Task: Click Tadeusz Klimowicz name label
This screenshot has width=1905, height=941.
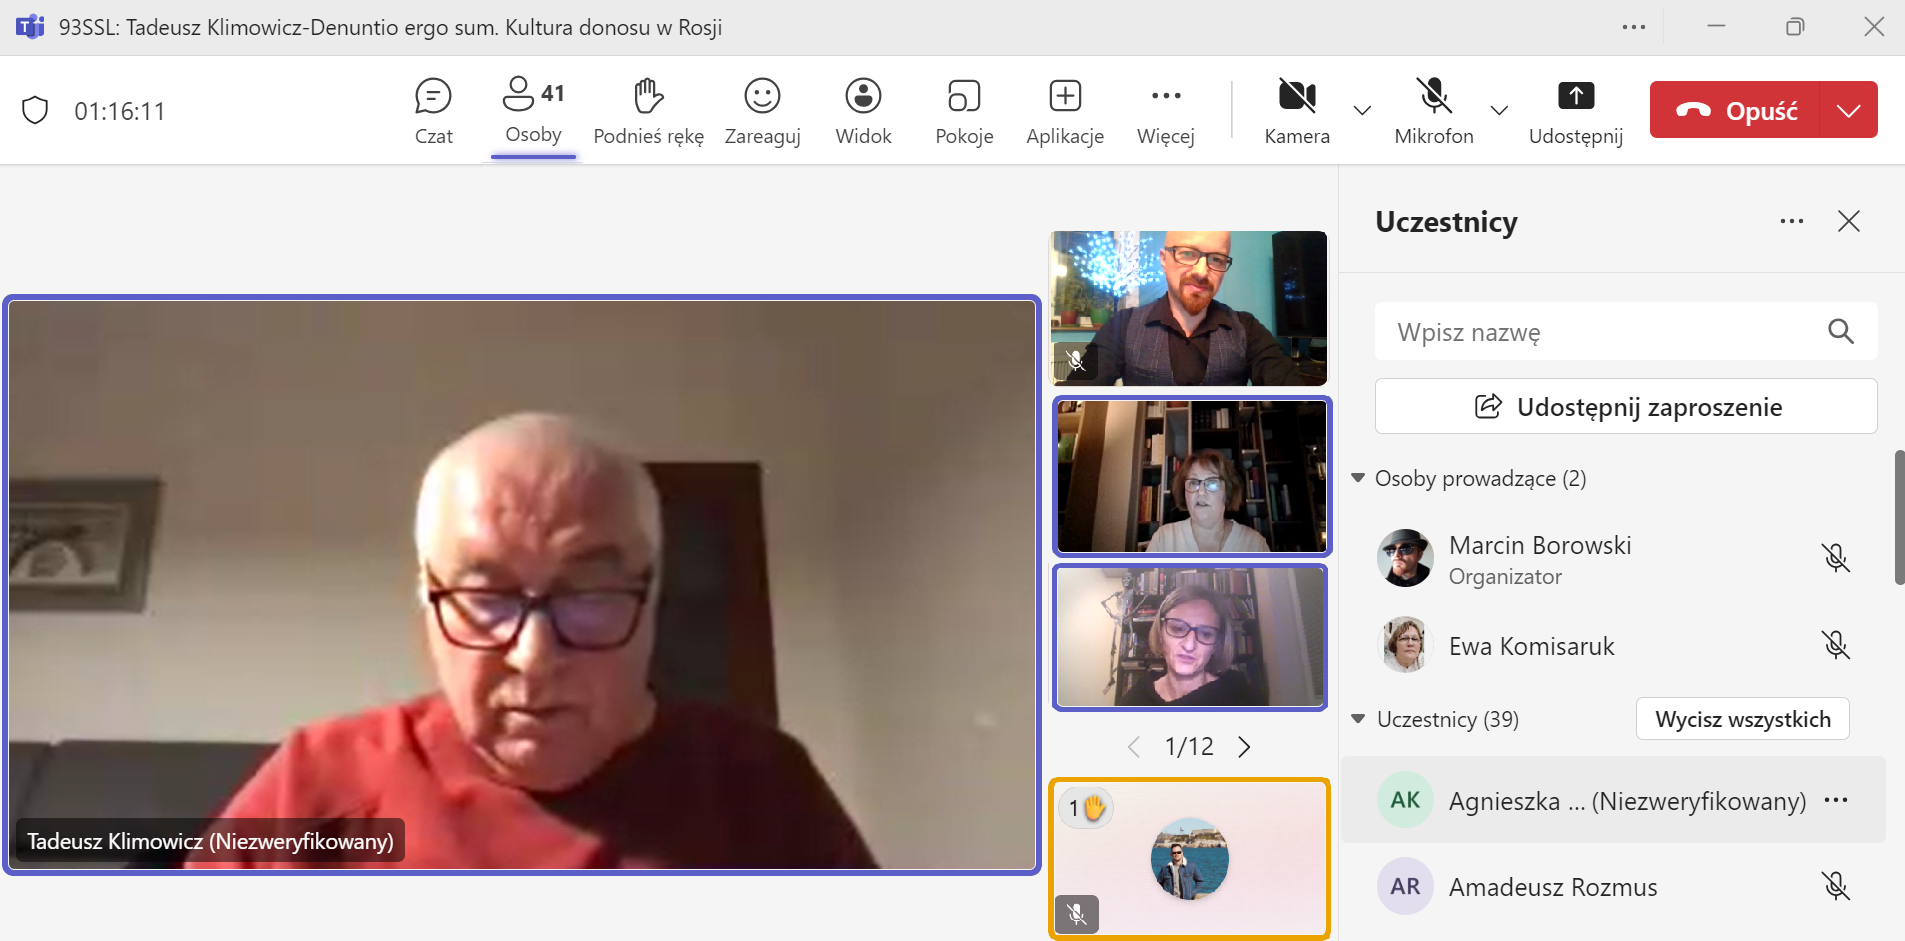Action: (x=210, y=841)
